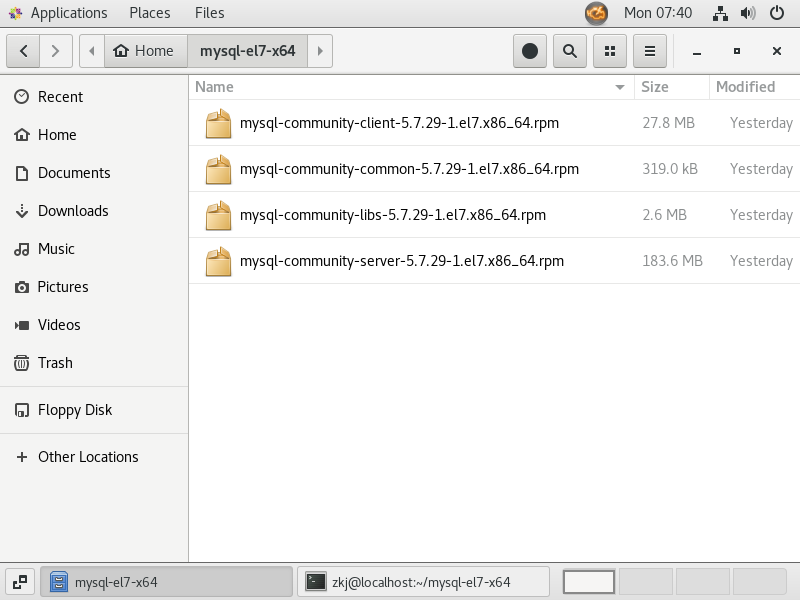Switch to the zkj@localhost terminal taskbar window
This screenshot has height=600, width=800.
[x=423, y=582]
